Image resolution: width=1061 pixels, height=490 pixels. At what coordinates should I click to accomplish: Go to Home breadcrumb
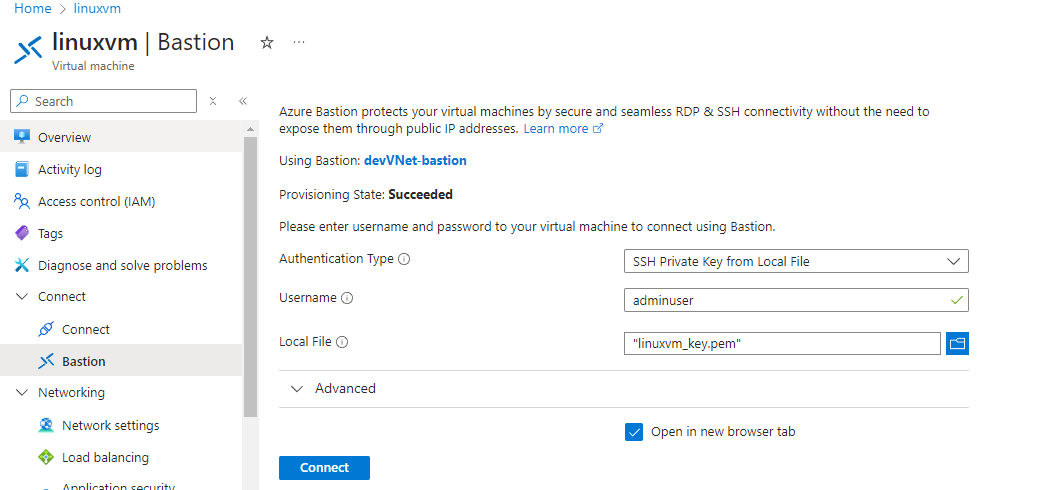(x=32, y=9)
